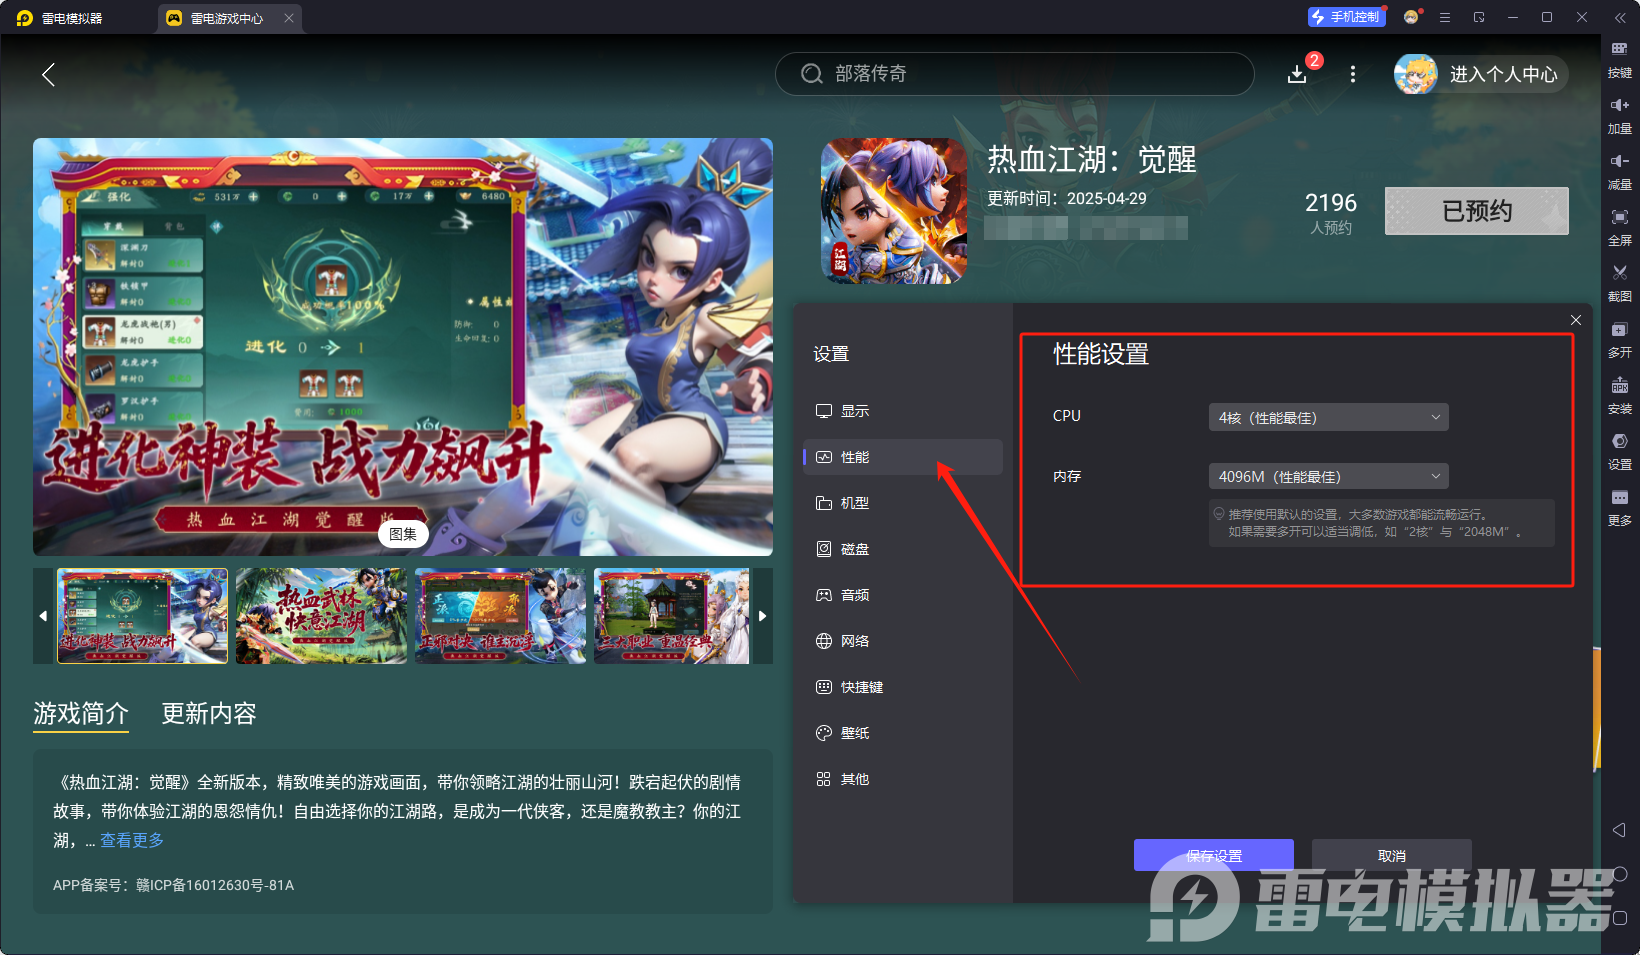Click 保存设置 to save settings
This screenshot has height=955, width=1640.
tap(1214, 856)
